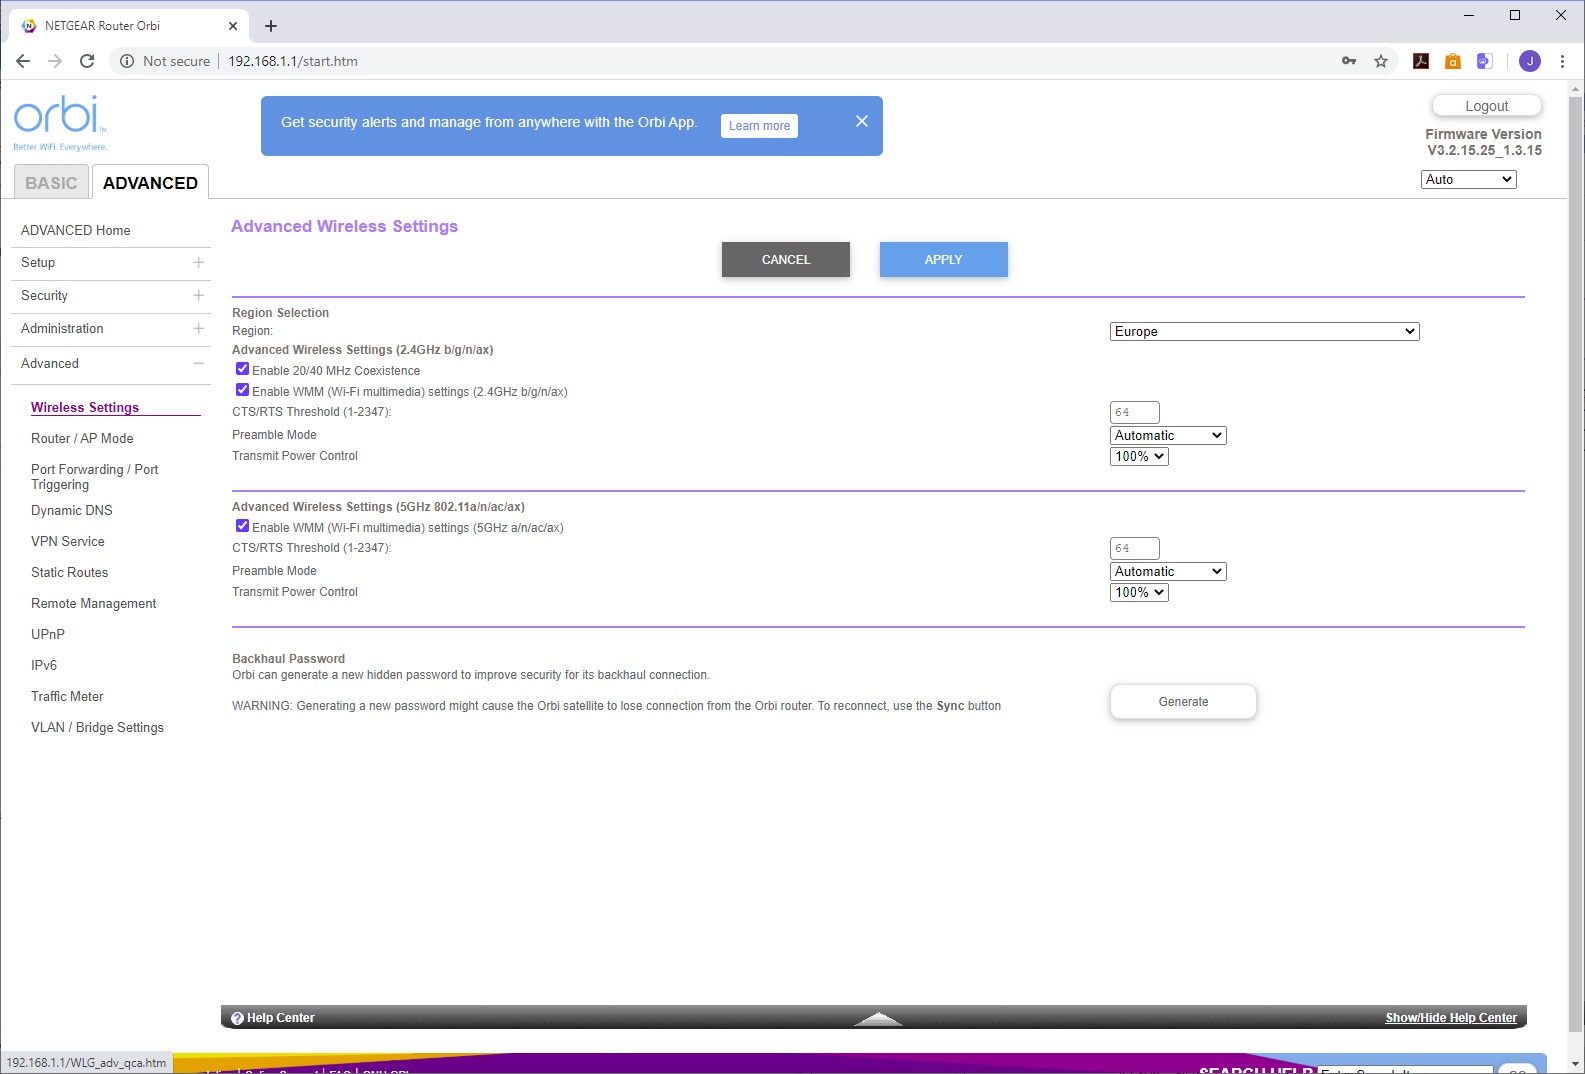
Task: Bookmark this page with the star icon
Action: tap(1381, 61)
